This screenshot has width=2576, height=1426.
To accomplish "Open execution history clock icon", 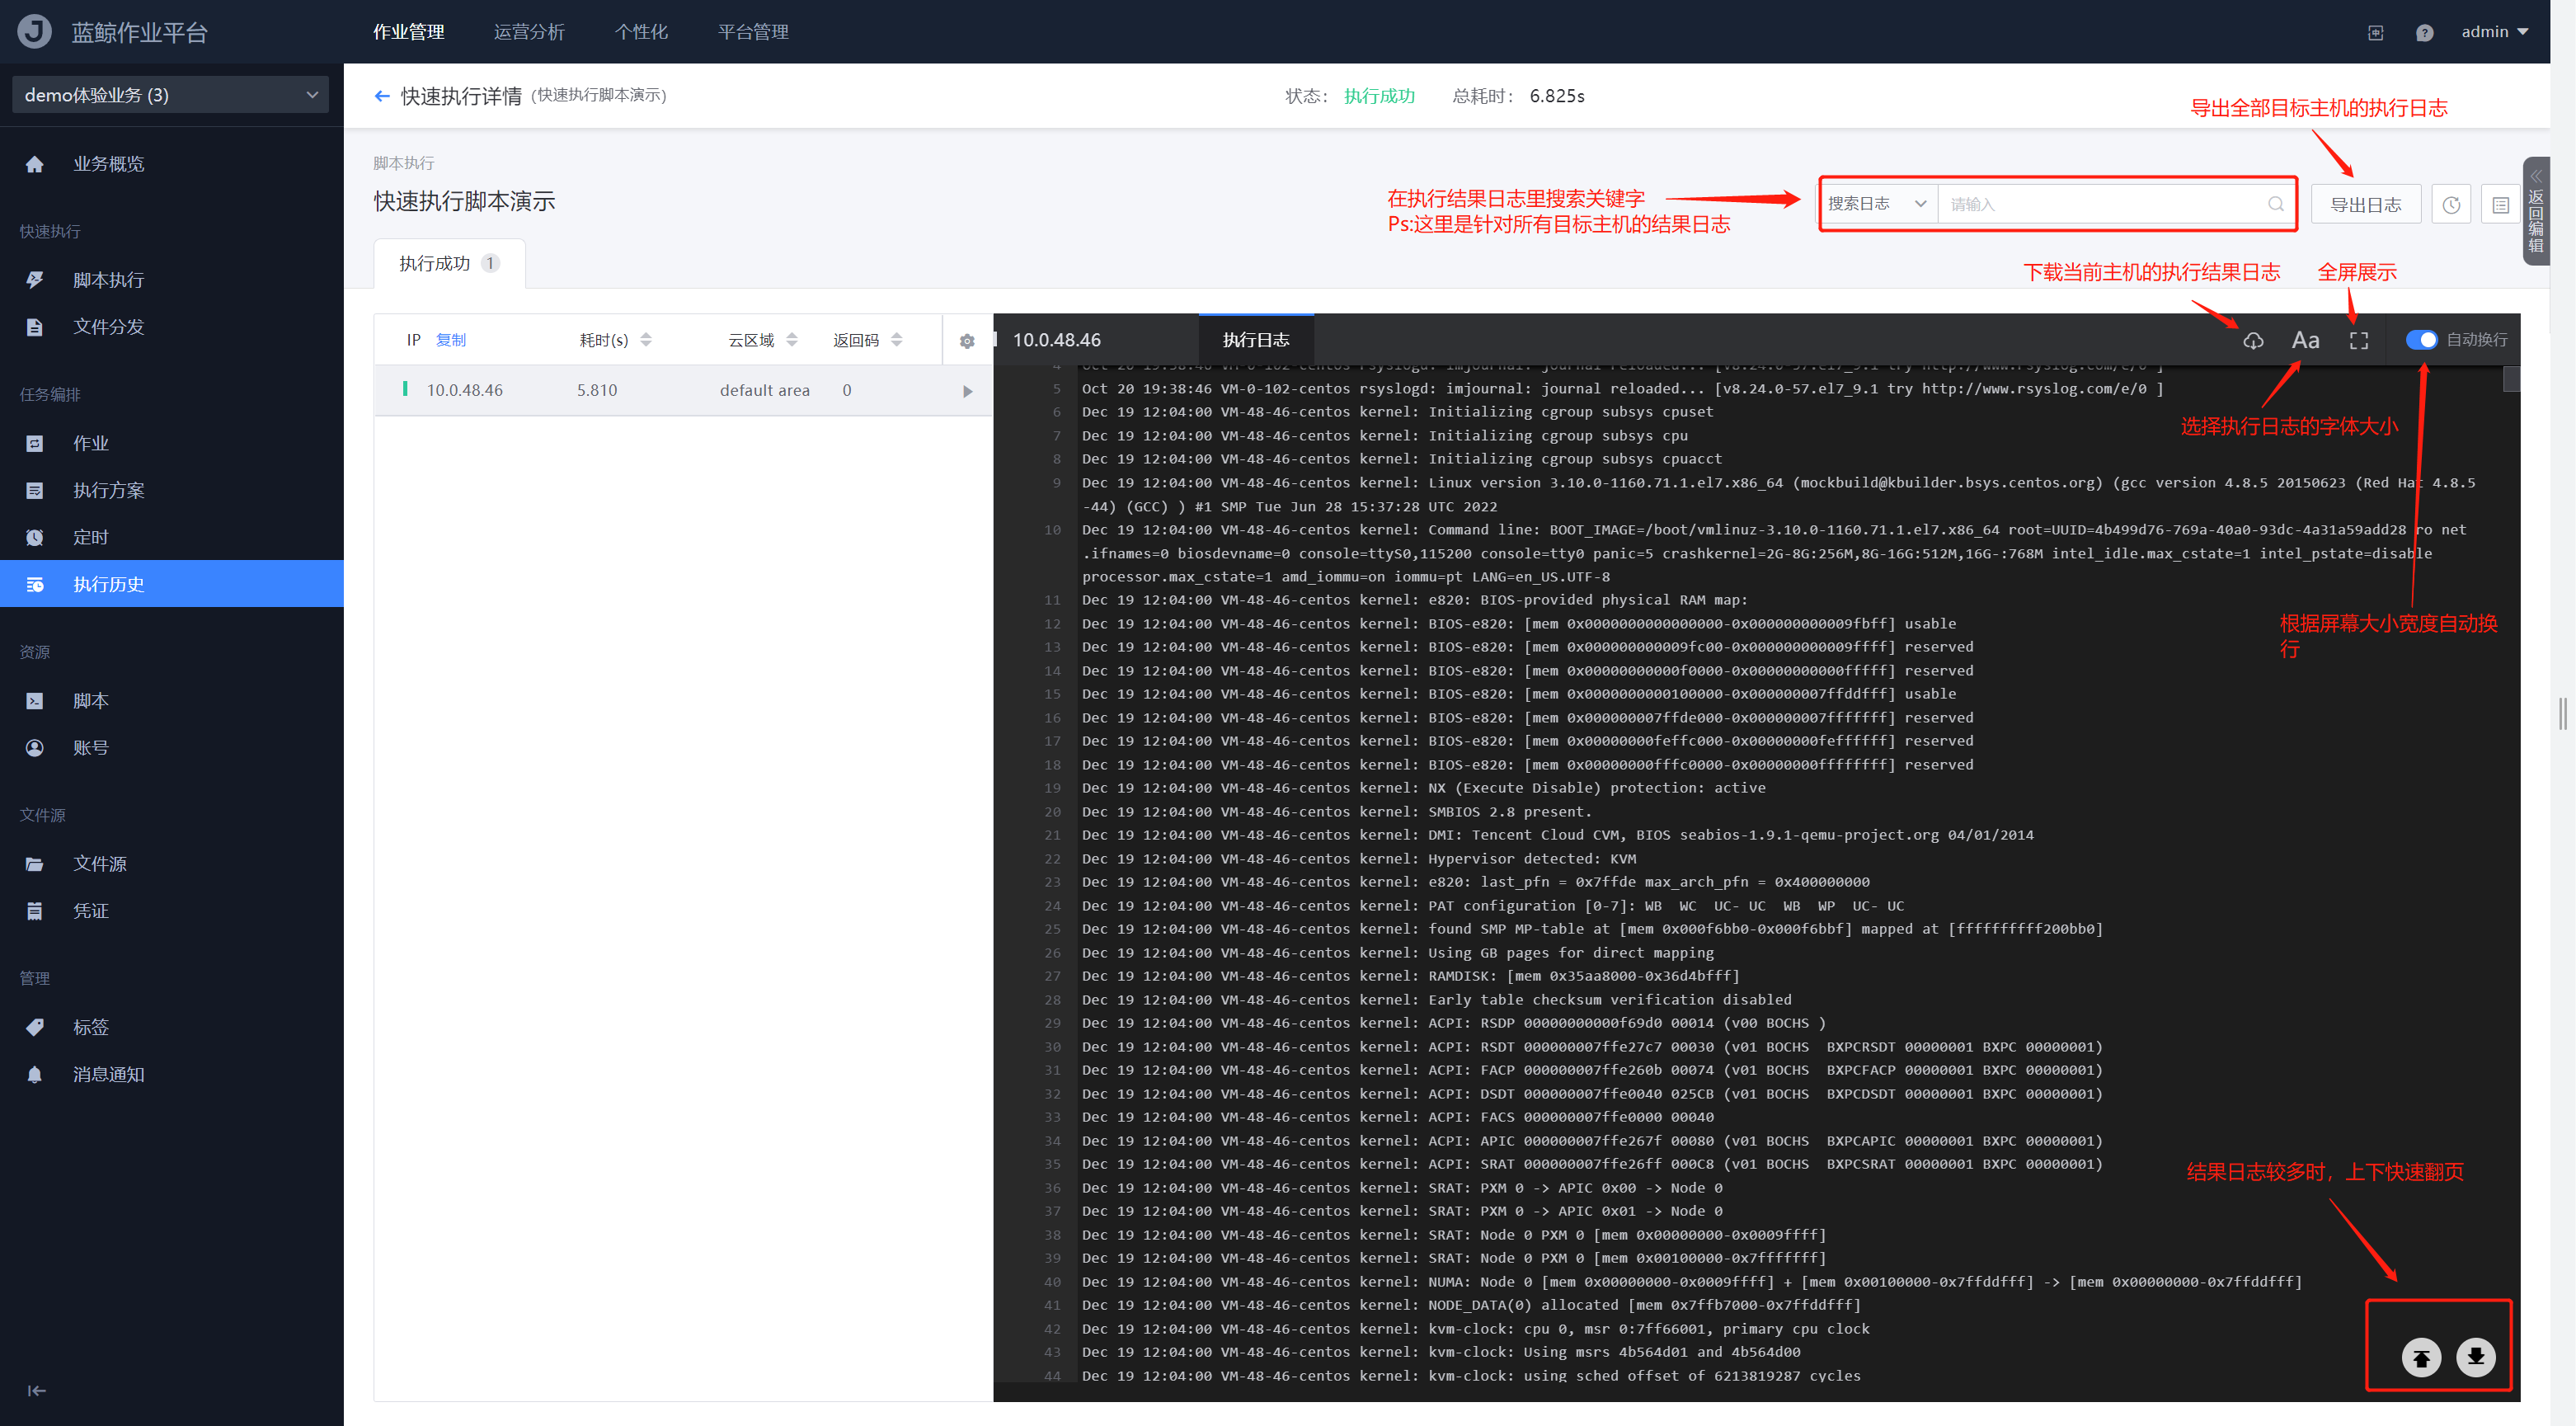I will point(2451,205).
